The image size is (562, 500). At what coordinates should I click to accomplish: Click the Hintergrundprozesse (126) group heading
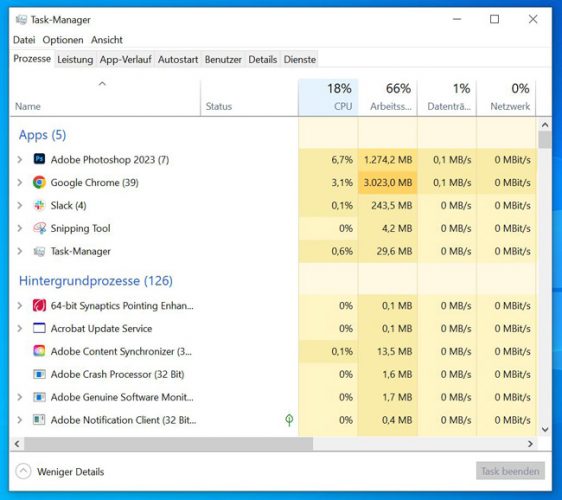click(x=96, y=281)
